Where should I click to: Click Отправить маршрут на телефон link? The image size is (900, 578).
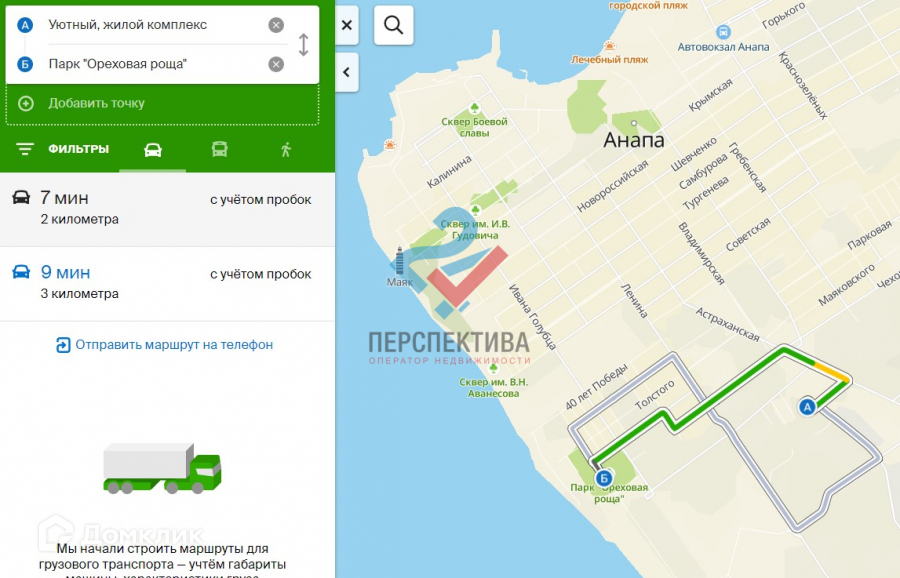coord(165,345)
